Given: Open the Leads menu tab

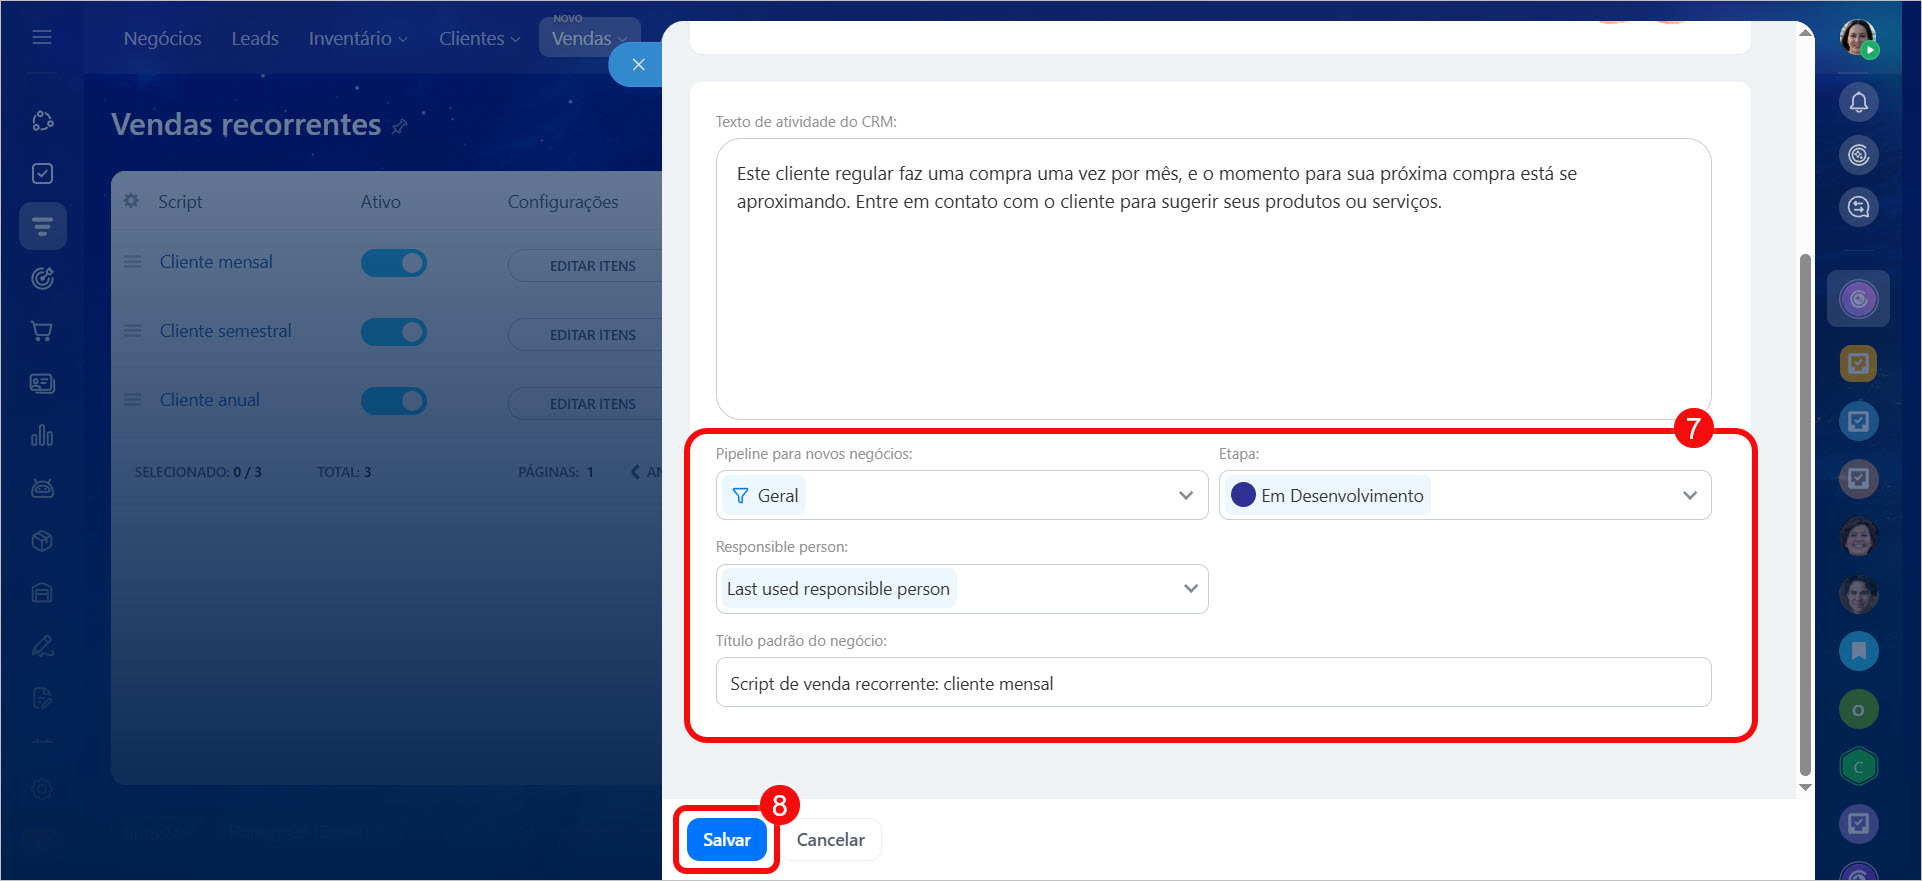Looking at the screenshot, I should point(255,39).
